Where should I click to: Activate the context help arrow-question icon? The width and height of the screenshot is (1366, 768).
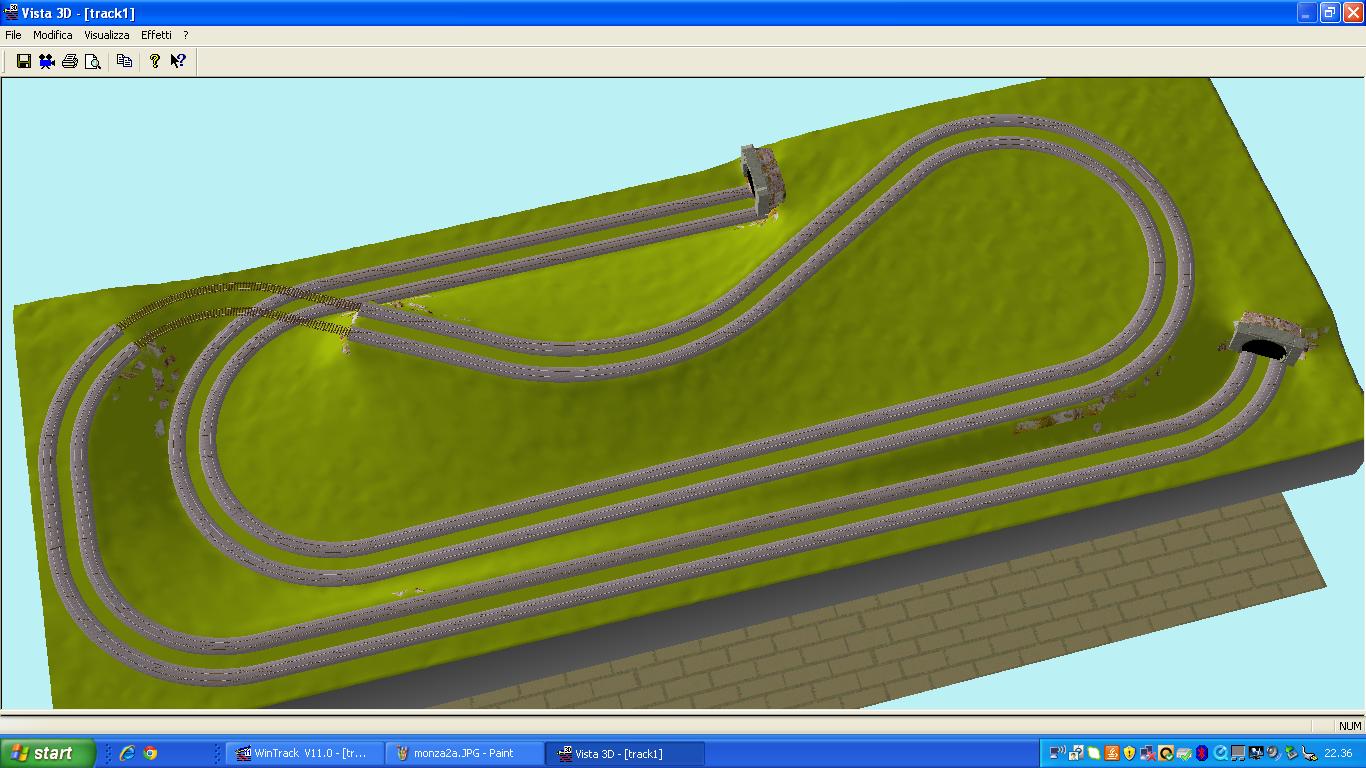(178, 61)
